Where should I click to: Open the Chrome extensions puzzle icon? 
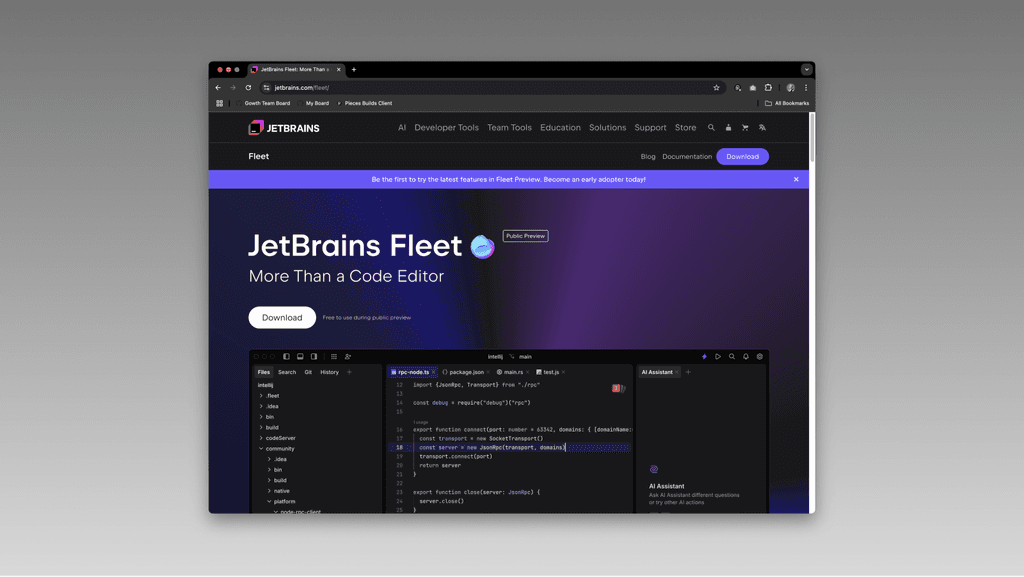(768, 87)
